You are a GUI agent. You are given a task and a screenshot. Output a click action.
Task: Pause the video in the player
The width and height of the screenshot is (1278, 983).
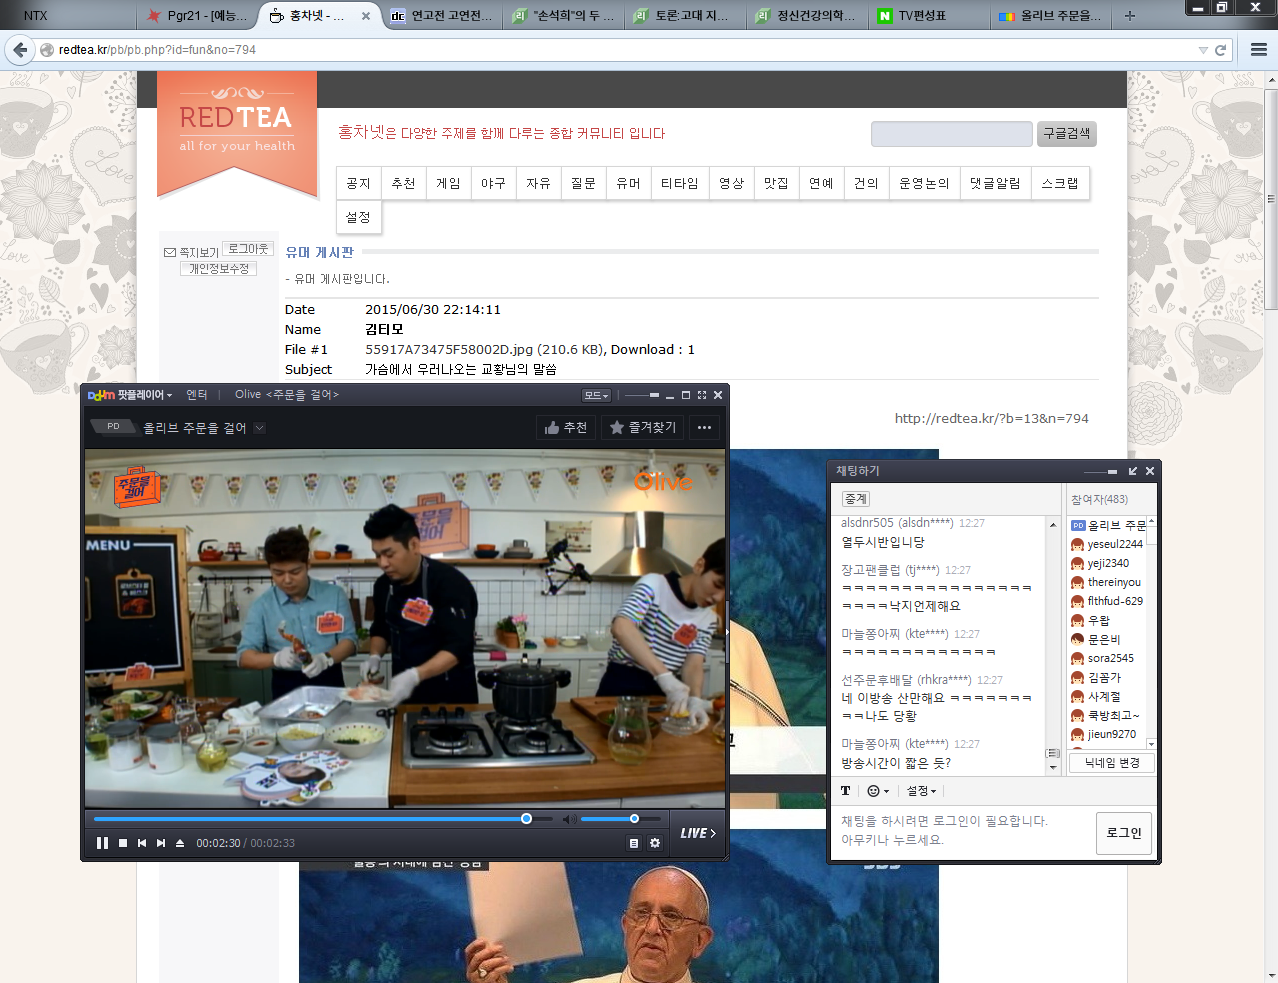pyautogui.click(x=102, y=843)
